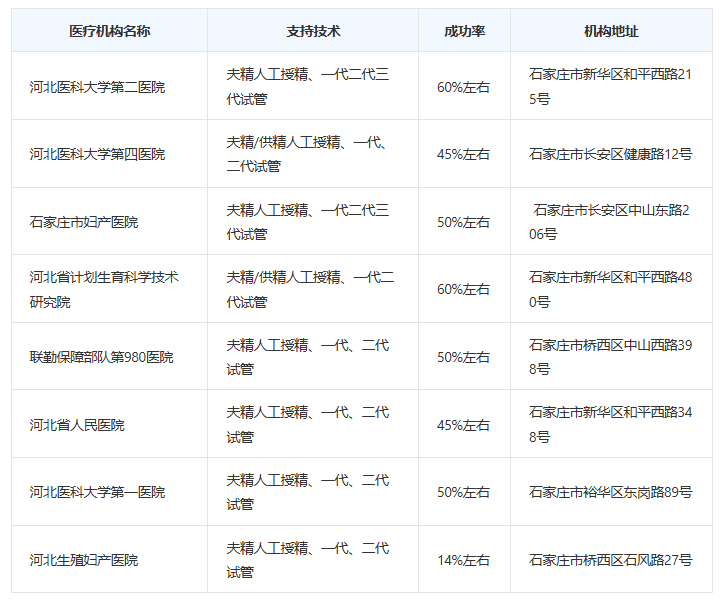Click the 成功率 column header
Viewport: 725px width, 603px height.
(464, 31)
